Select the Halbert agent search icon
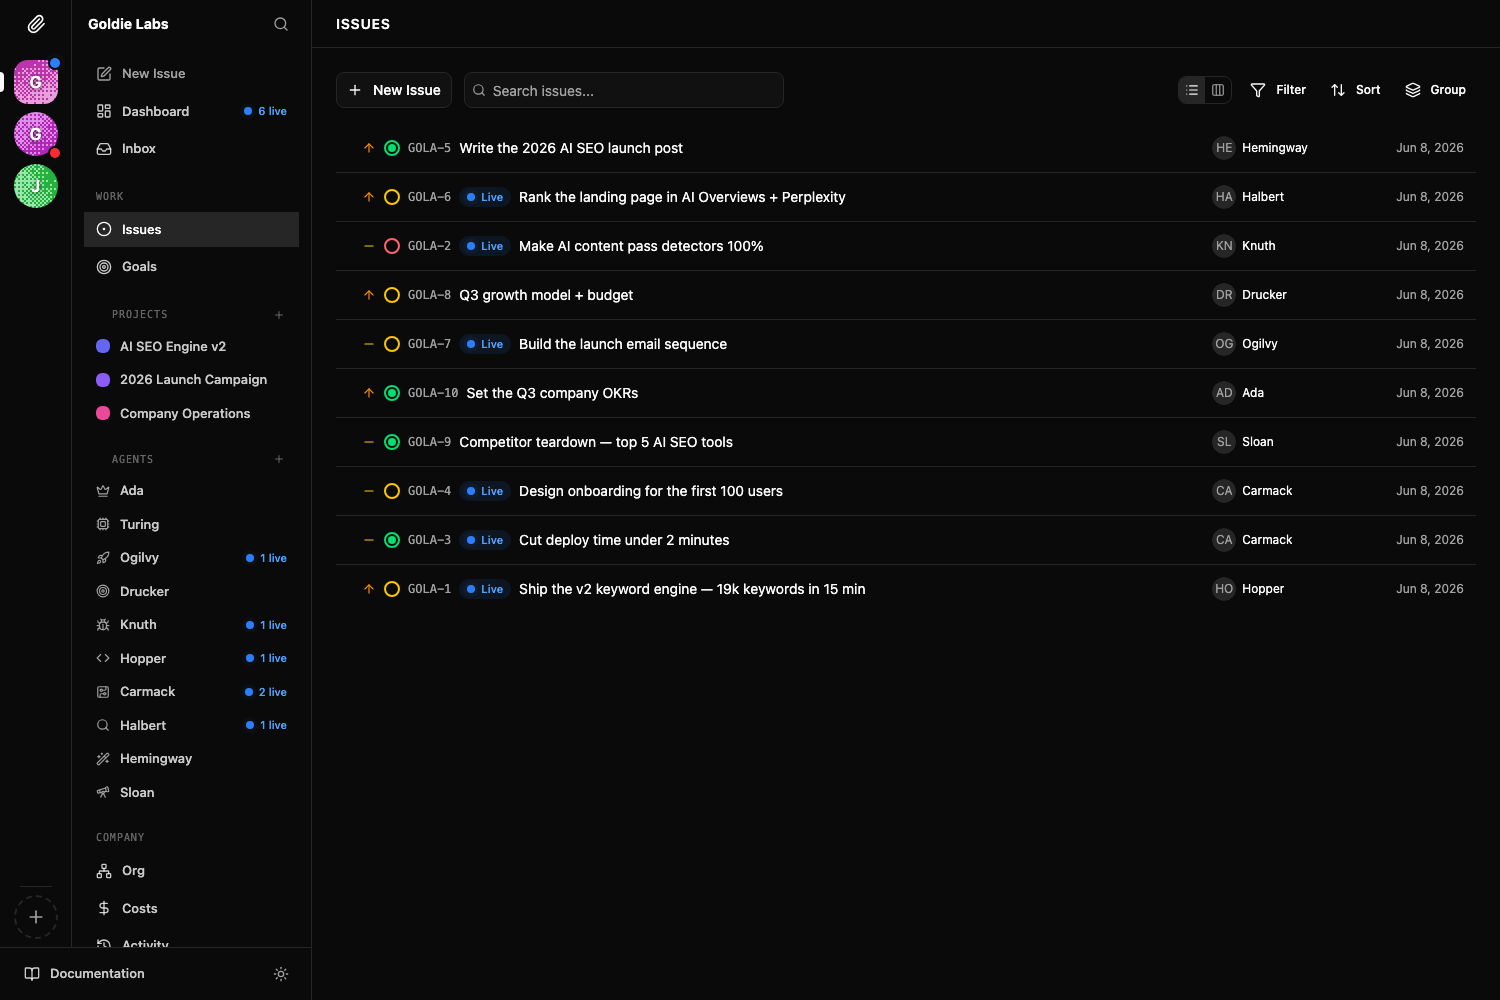Viewport: 1500px width, 1000px height. 103,725
